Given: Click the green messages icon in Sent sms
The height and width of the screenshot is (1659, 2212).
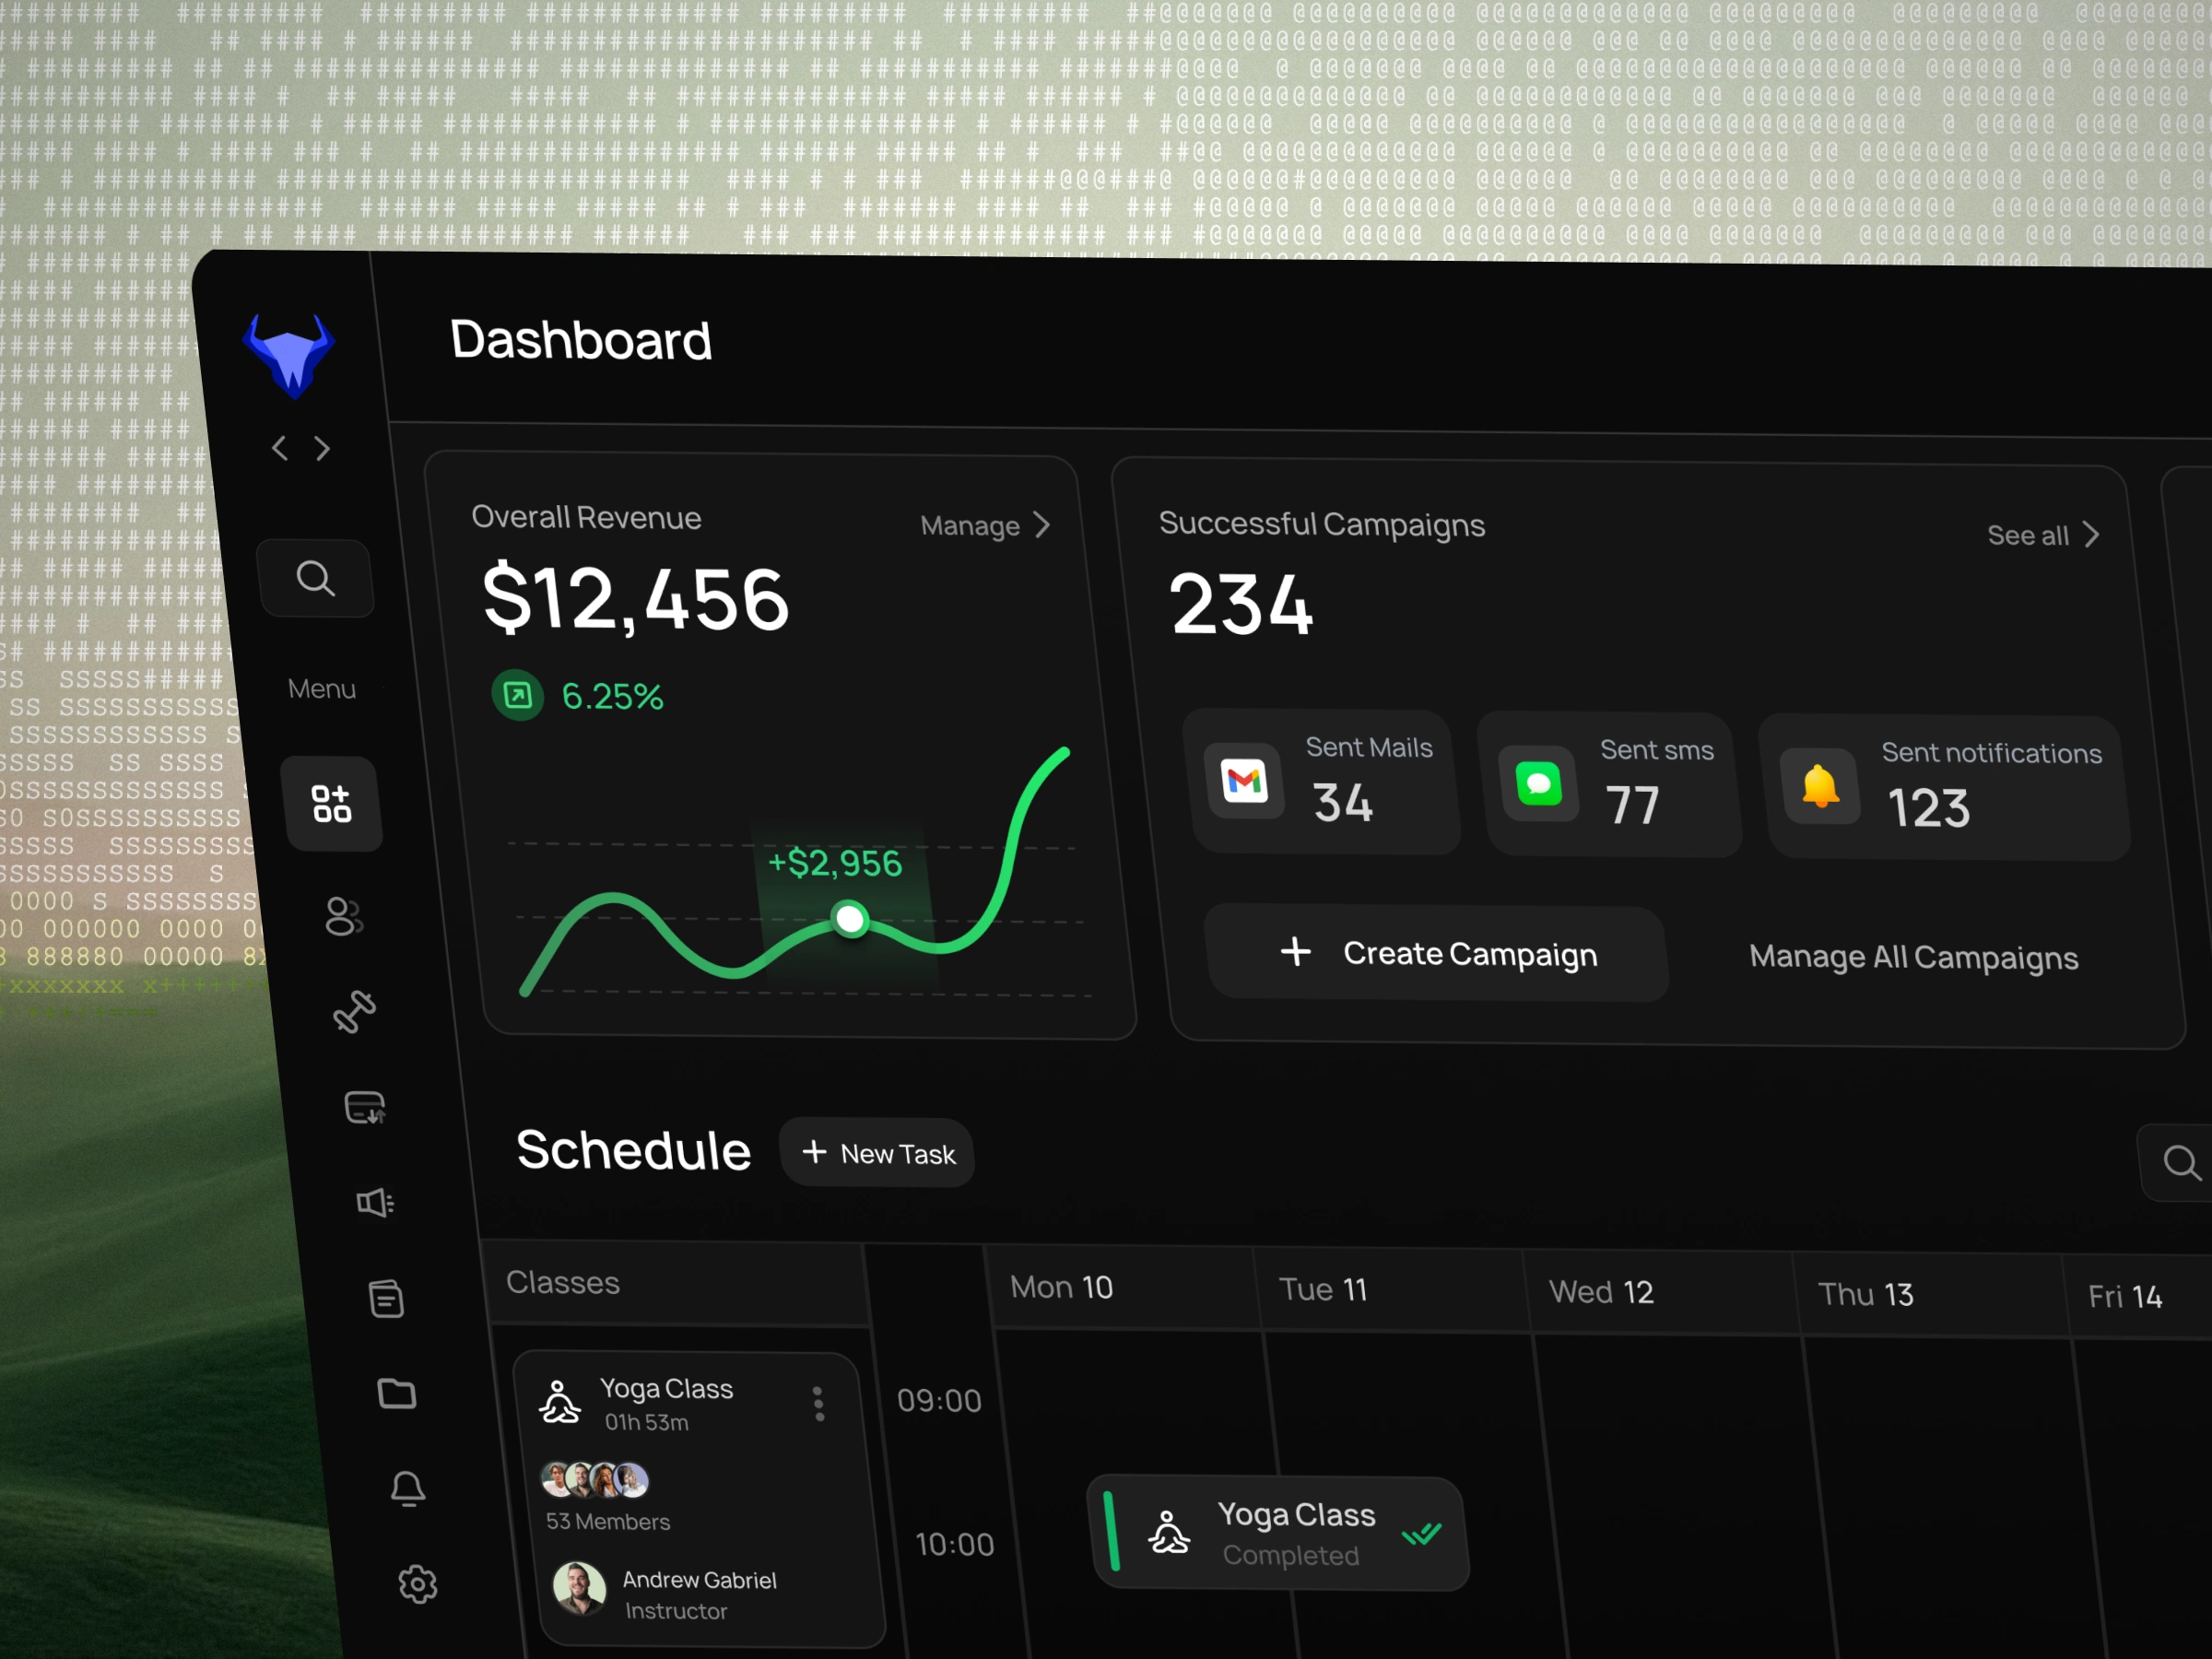Looking at the screenshot, I should pos(1539,784).
